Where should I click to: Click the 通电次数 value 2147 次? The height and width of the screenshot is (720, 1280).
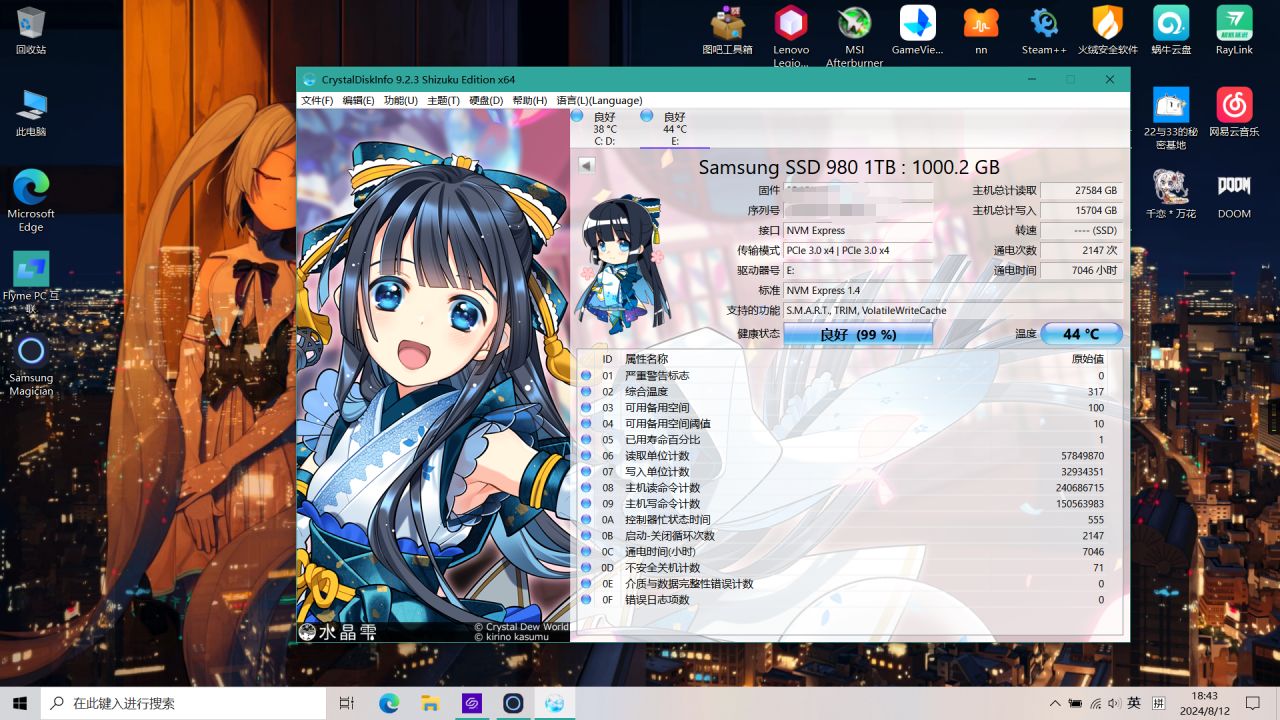[x=1081, y=251]
